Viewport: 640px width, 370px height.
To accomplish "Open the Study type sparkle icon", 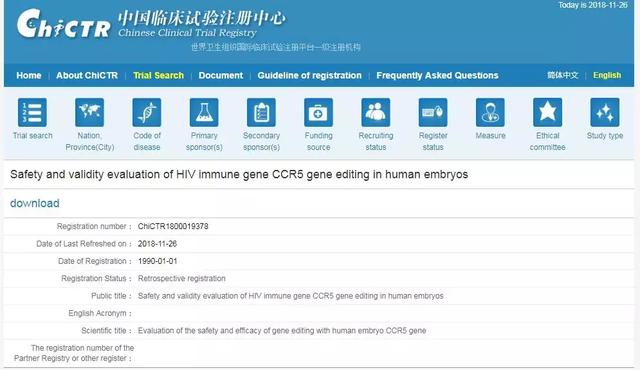I will point(605,112).
